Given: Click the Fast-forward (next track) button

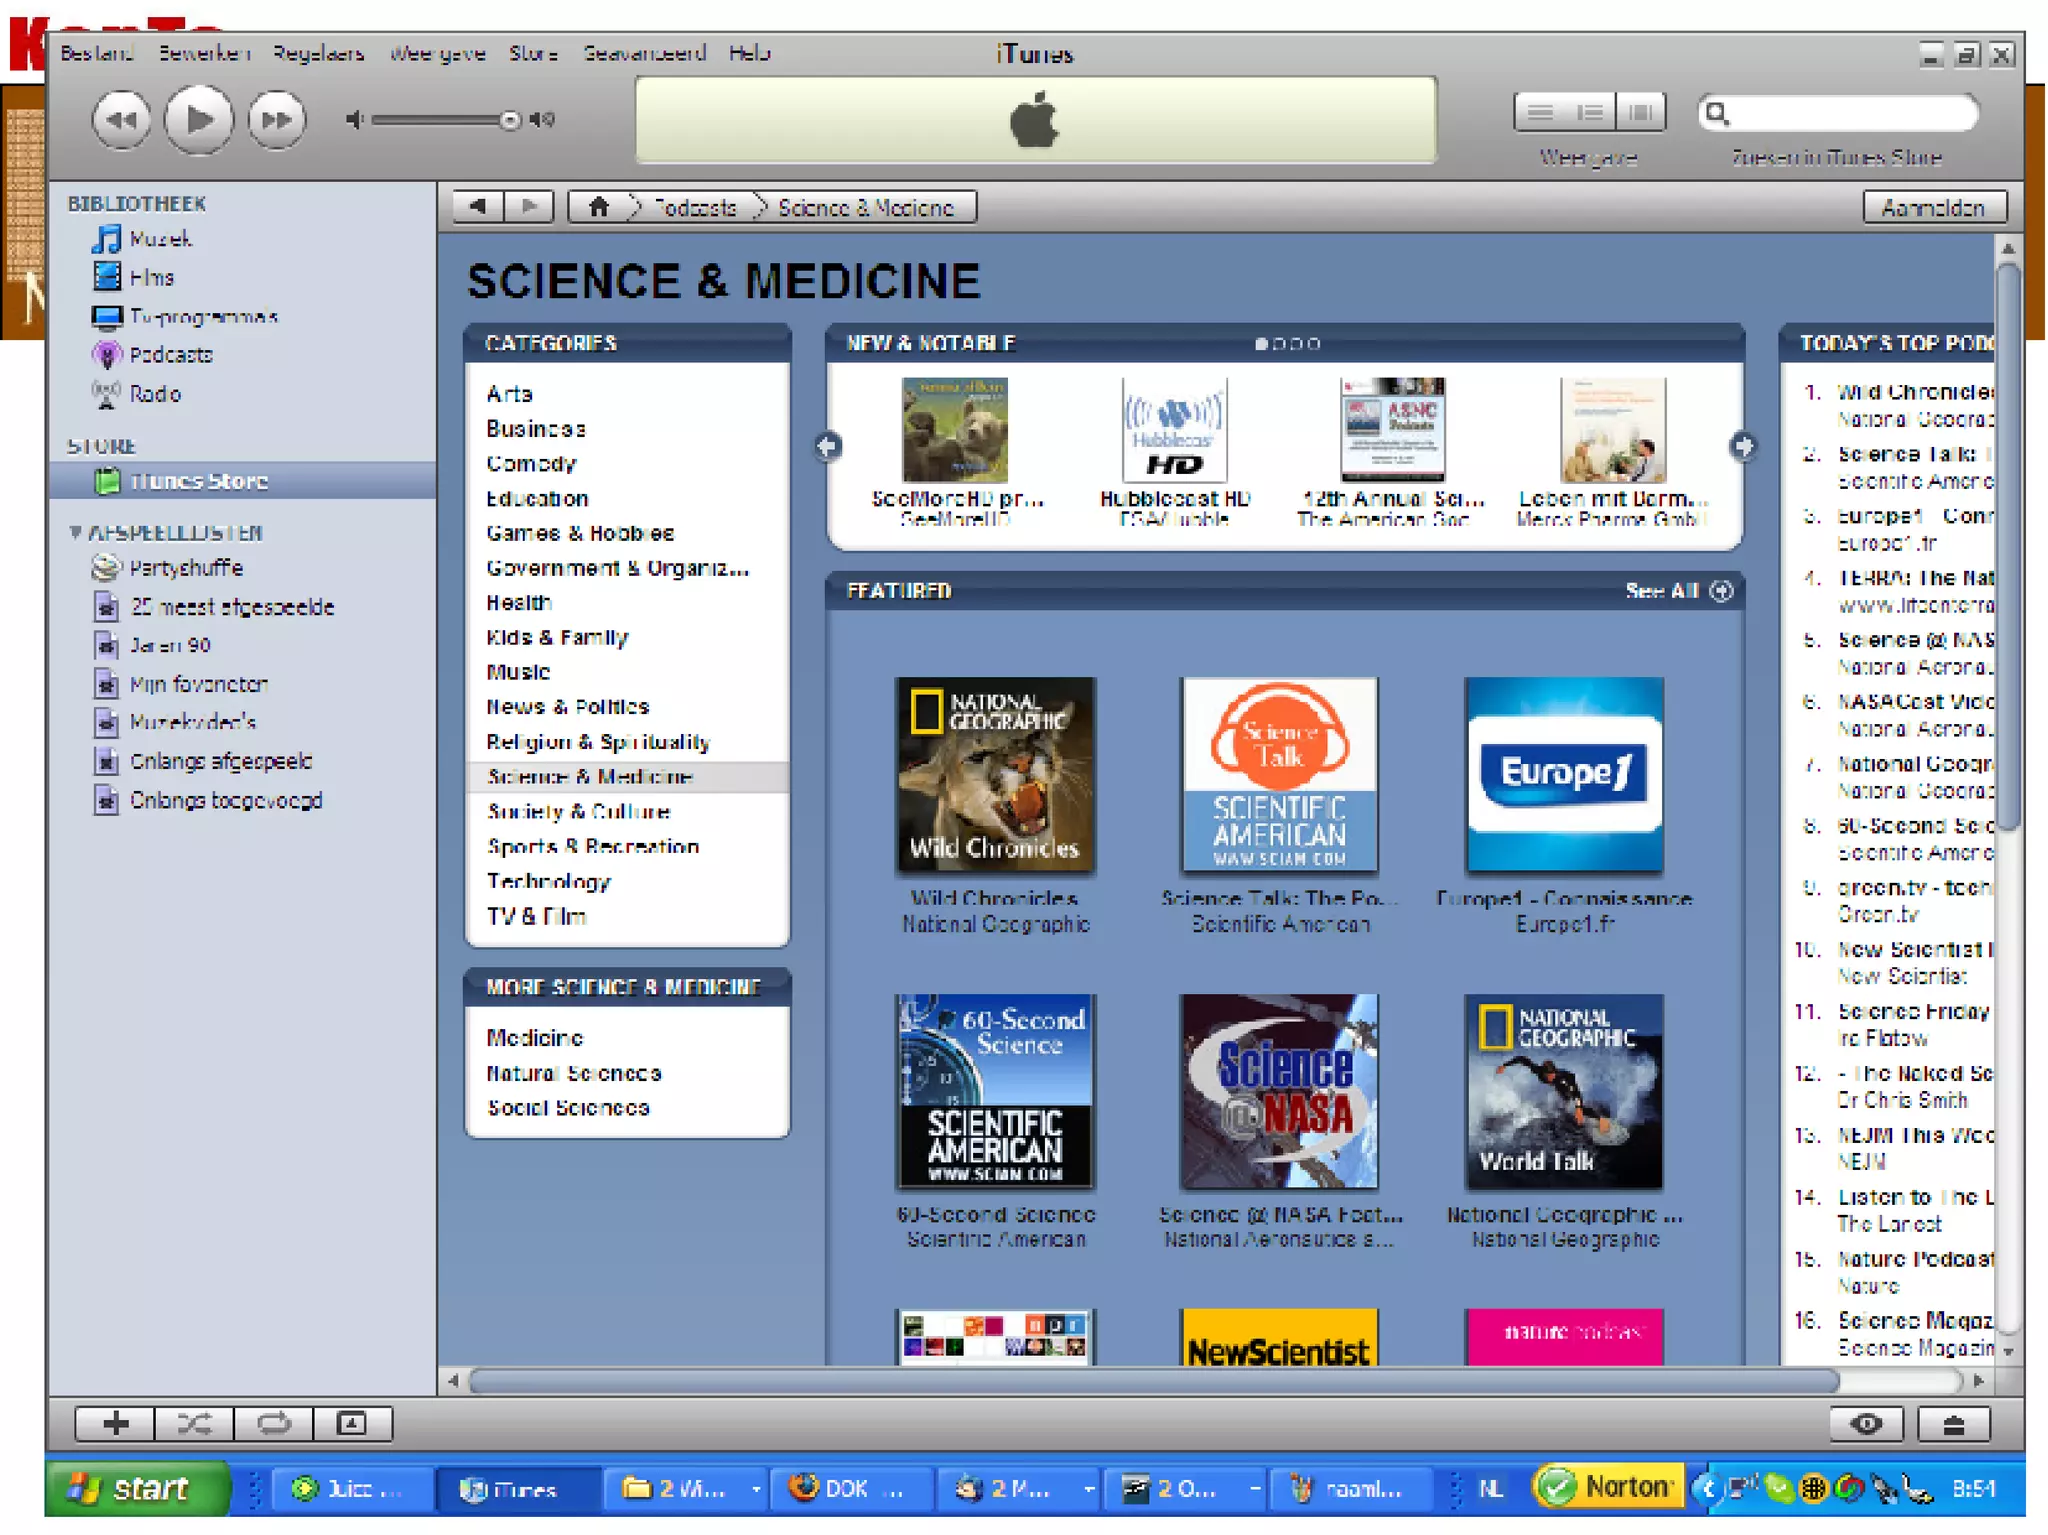Looking at the screenshot, I should pyautogui.click(x=277, y=120).
